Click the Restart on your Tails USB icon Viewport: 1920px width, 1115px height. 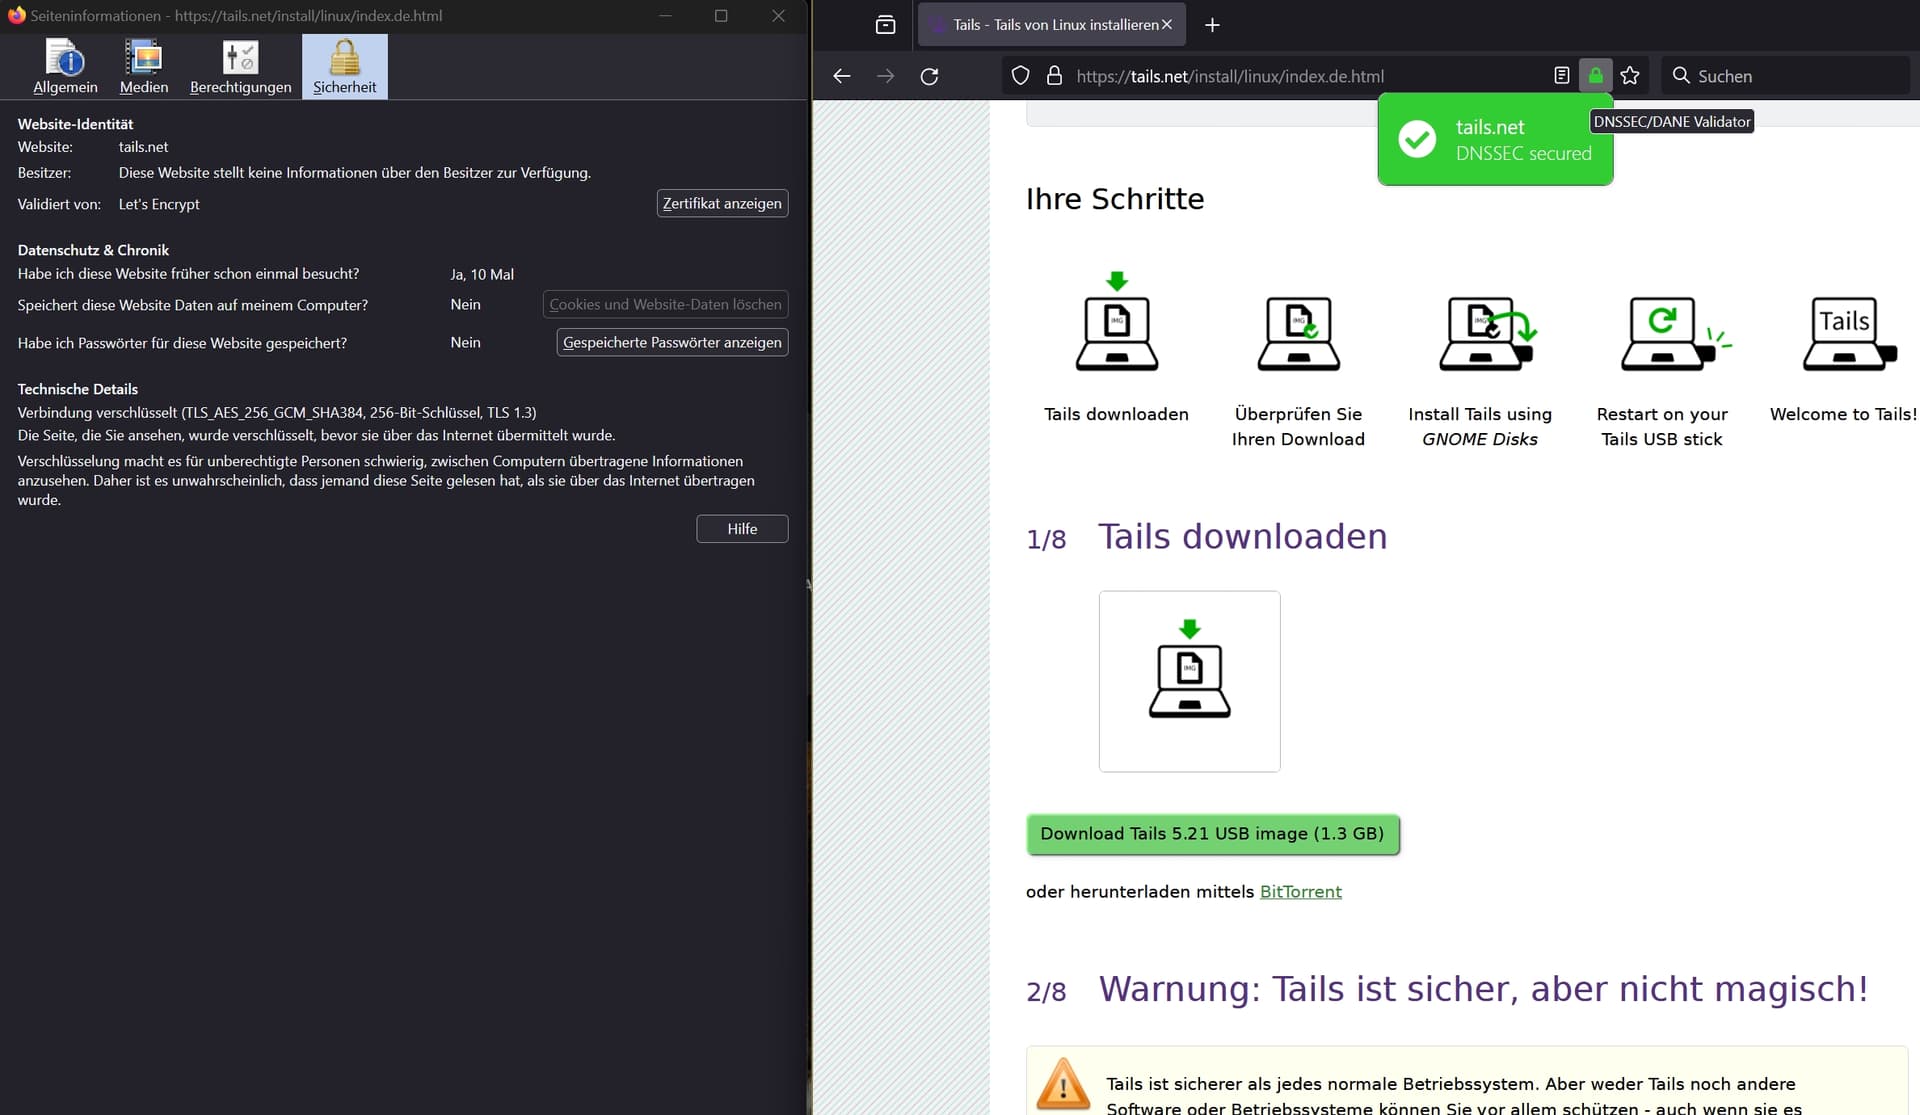pyautogui.click(x=1675, y=333)
